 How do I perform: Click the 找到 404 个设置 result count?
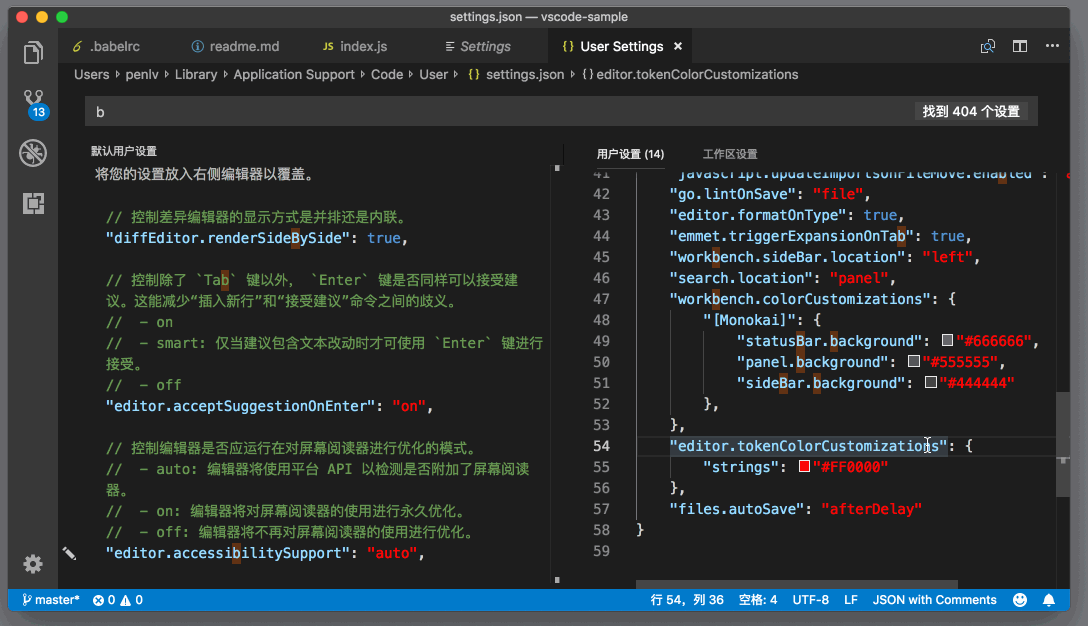point(971,112)
